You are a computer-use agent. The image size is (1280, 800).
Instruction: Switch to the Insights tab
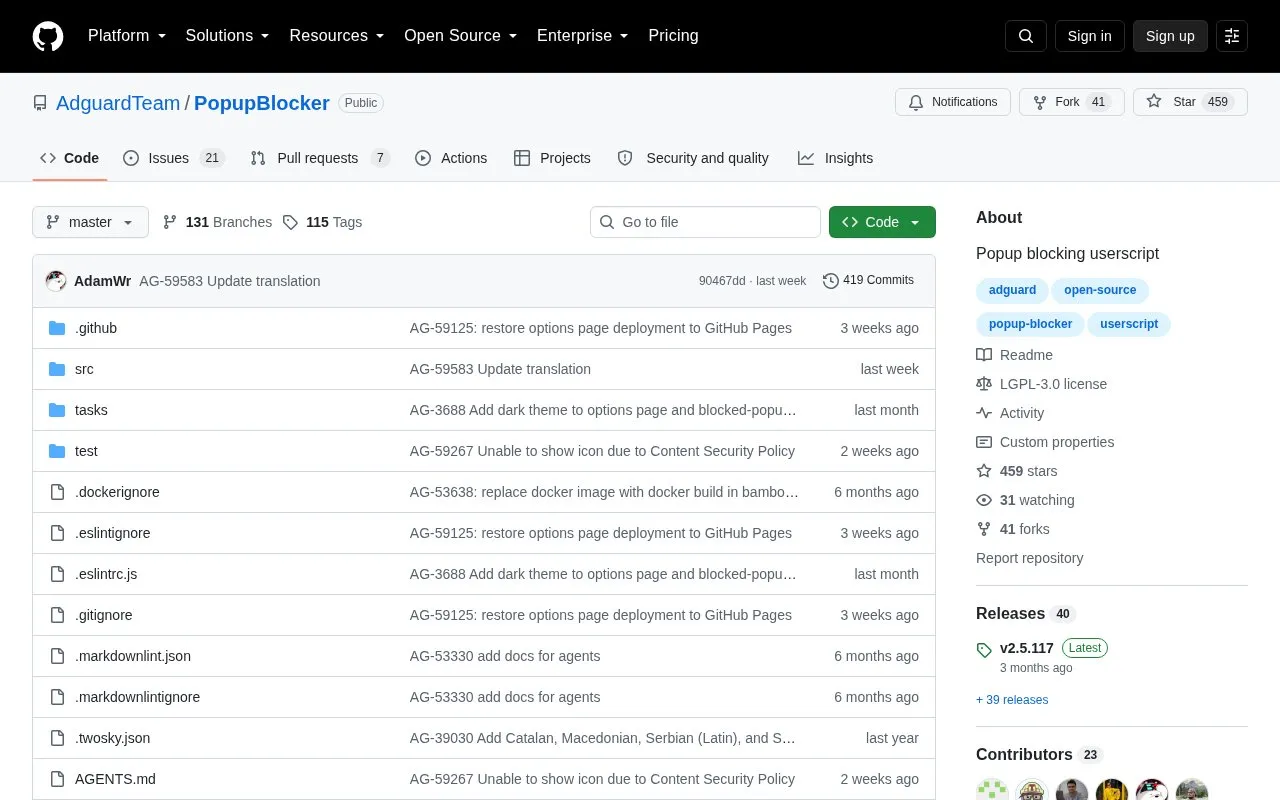(x=835, y=158)
